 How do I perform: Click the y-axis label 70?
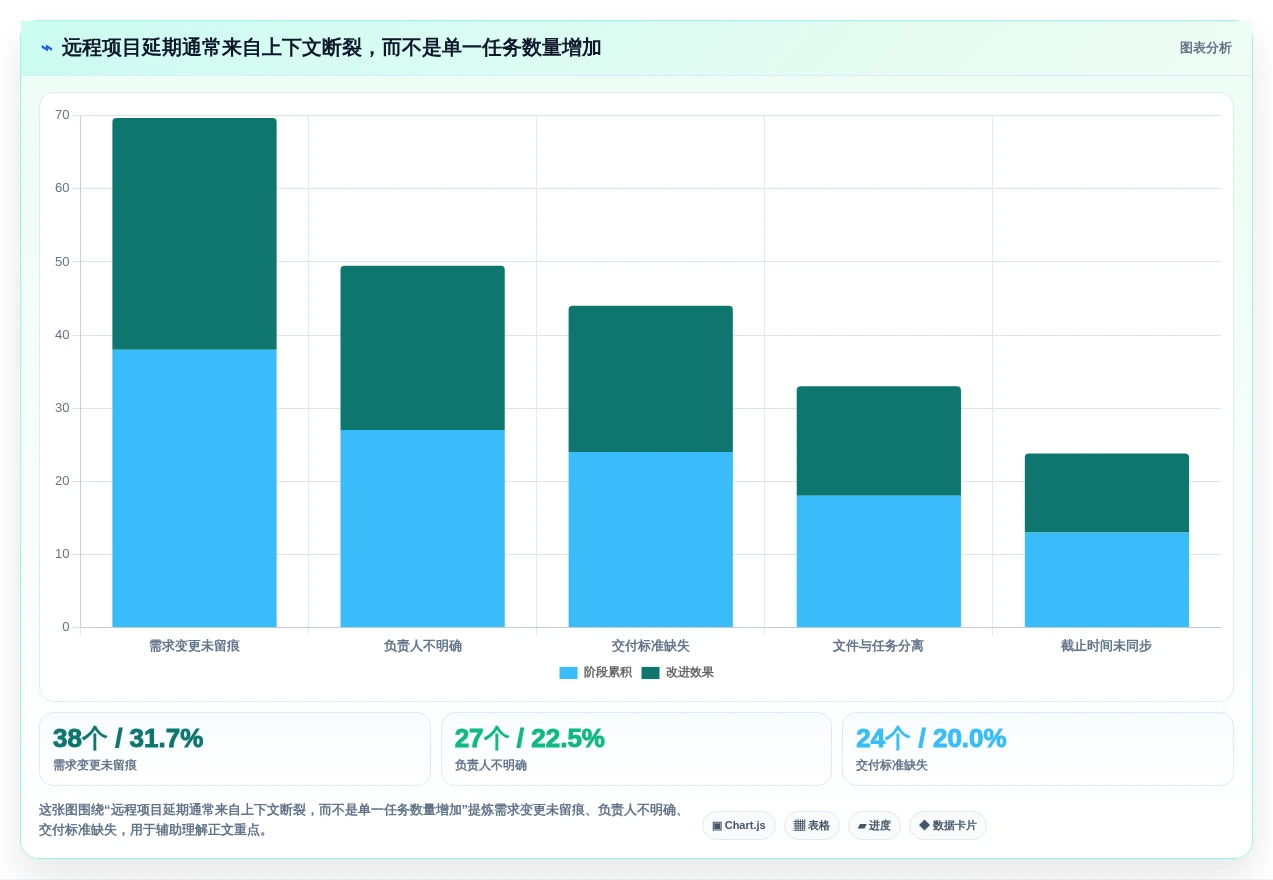62,115
